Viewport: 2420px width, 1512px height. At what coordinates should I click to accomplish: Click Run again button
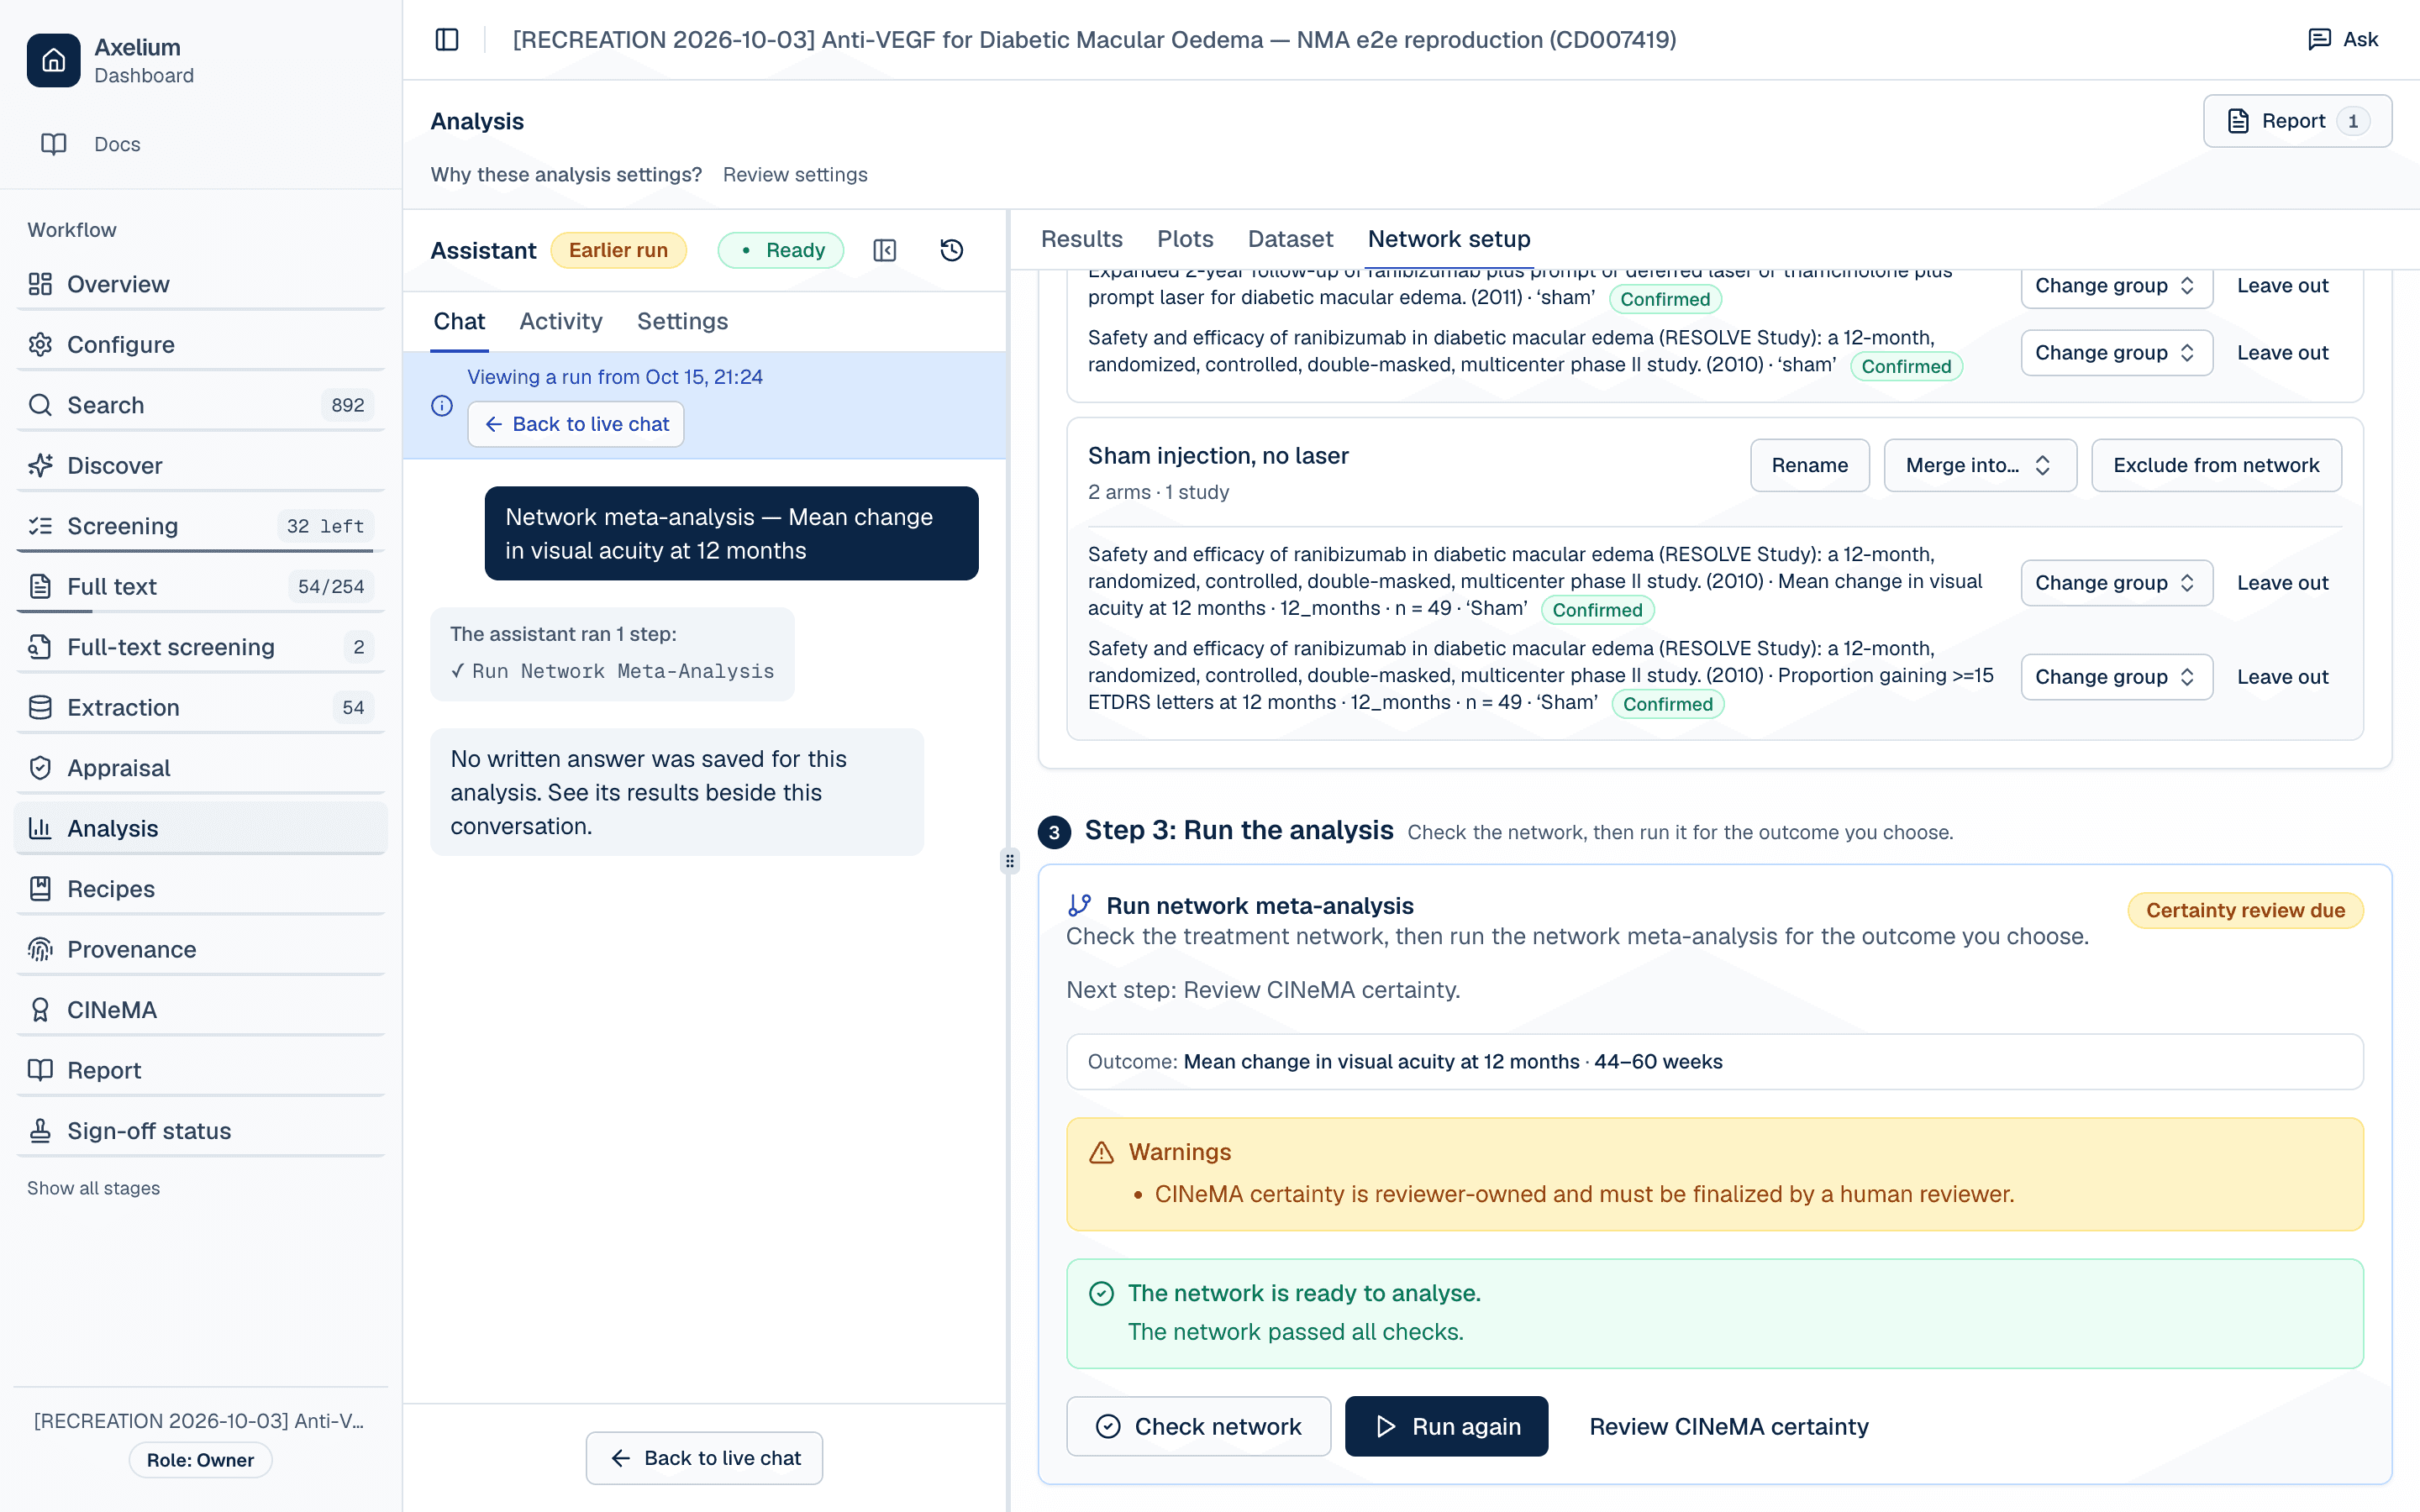click(x=1446, y=1426)
